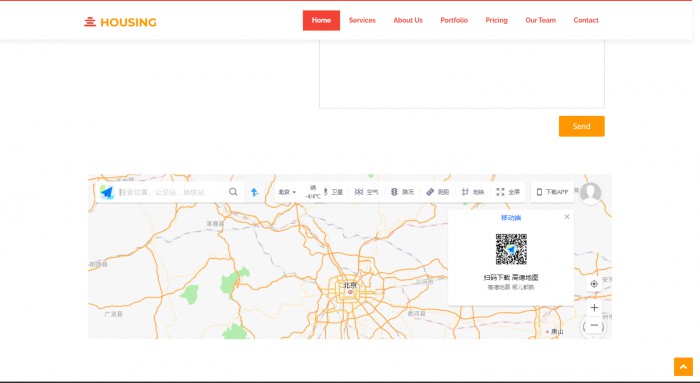Show air quality (空气) layer

(366, 192)
